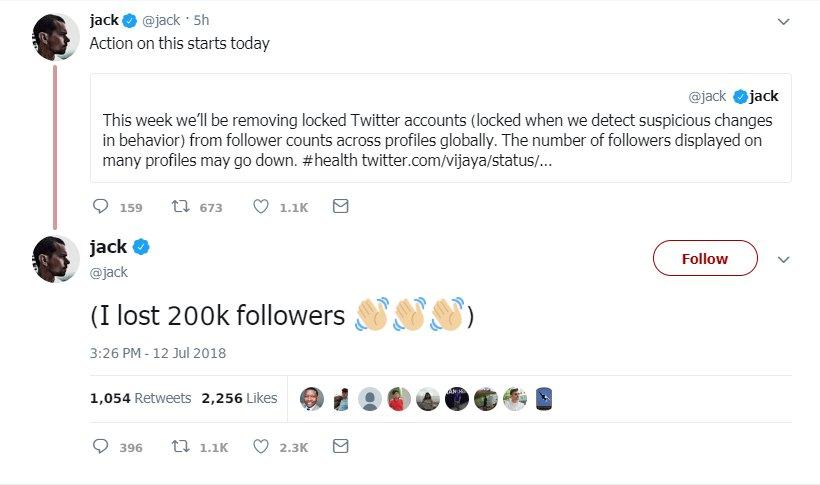Click jack's avatar on the main tweet
This screenshot has width=820, height=485.
pyautogui.click(x=56, y=259)
